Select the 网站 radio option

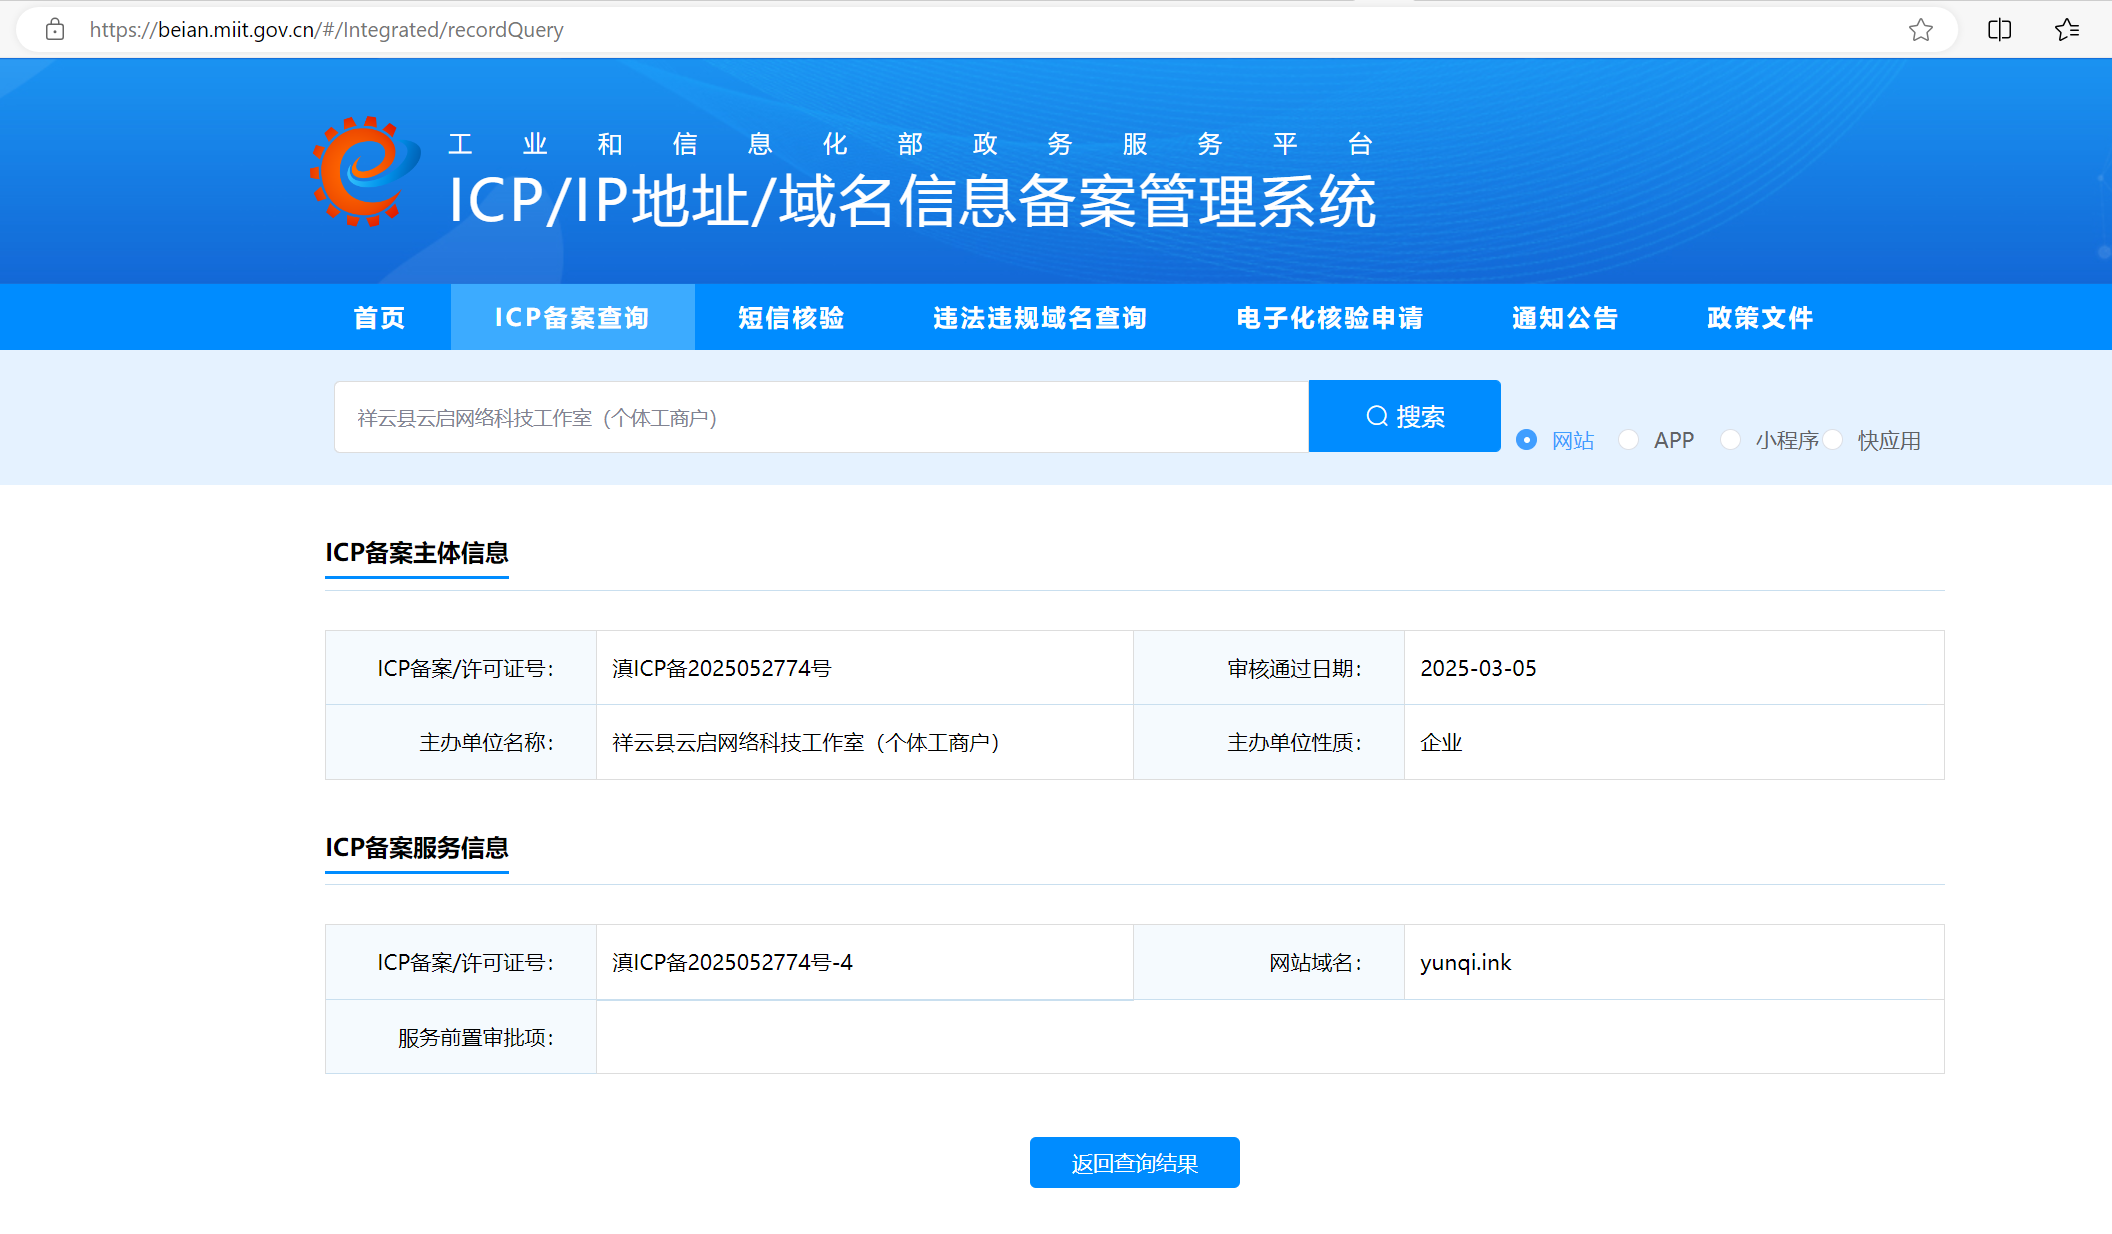pyautogui.click(x=1526, y=440)
